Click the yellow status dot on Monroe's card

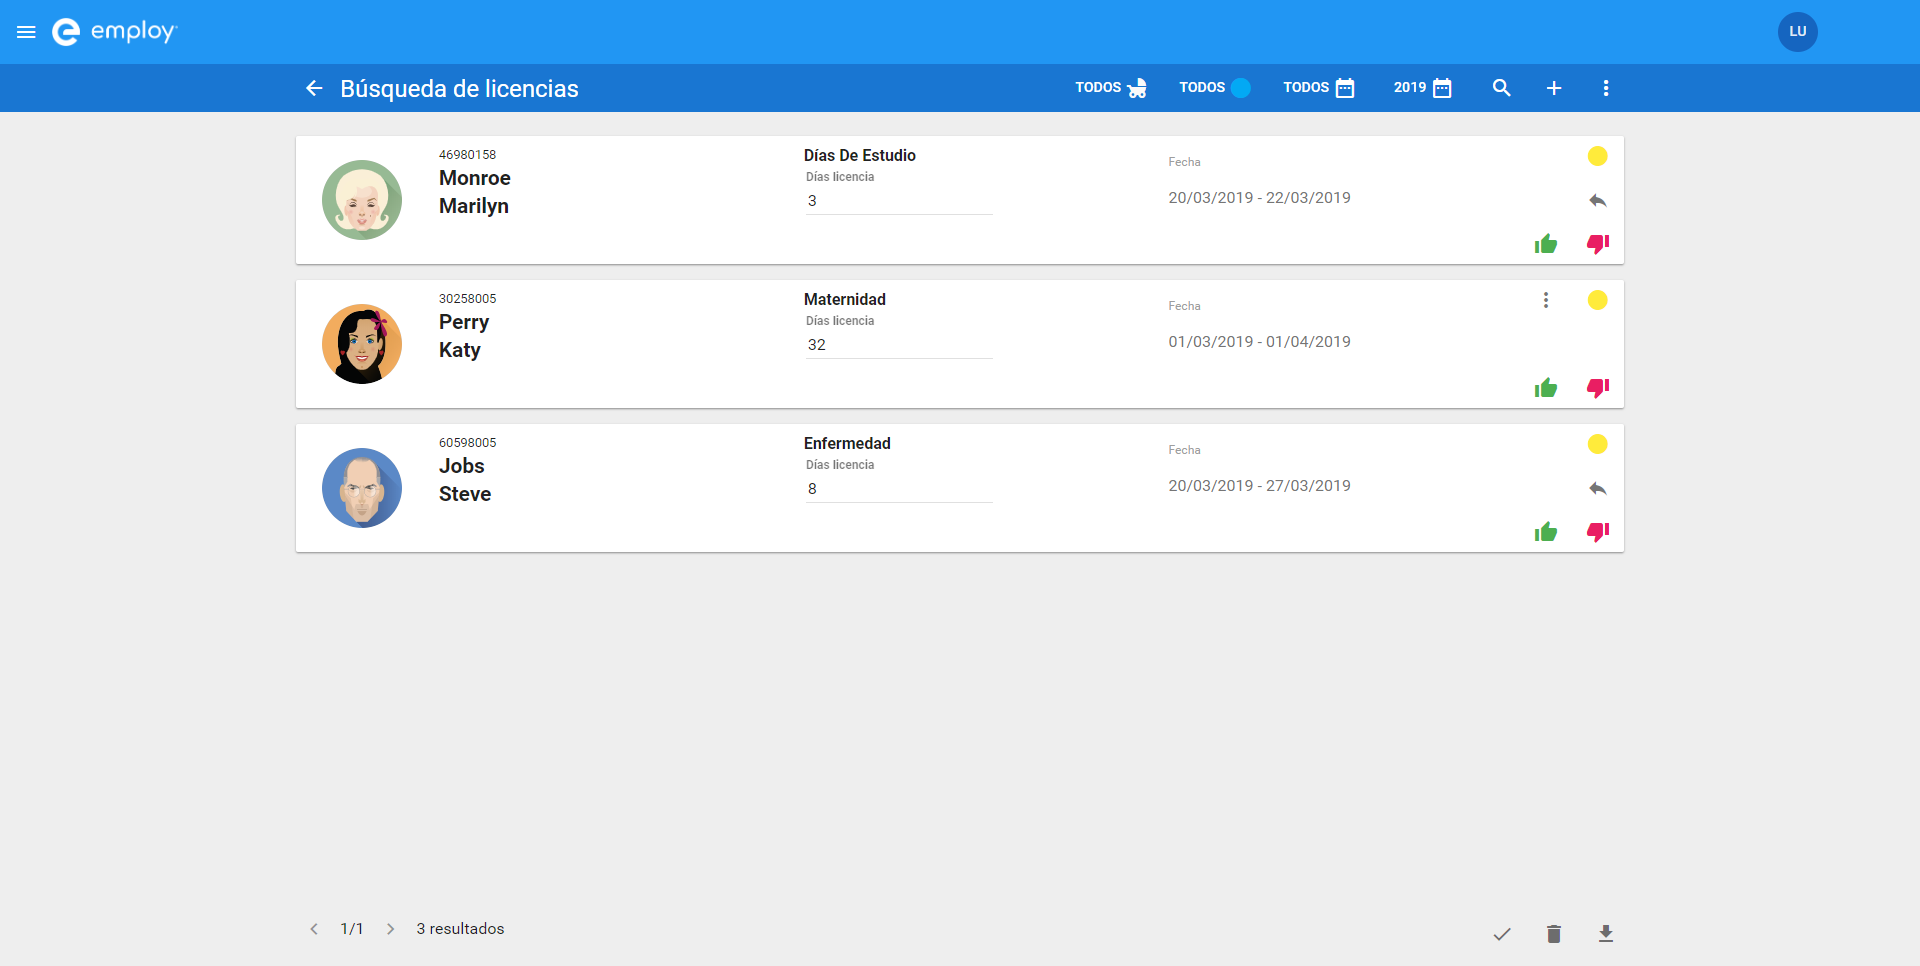pos(1597,156)
